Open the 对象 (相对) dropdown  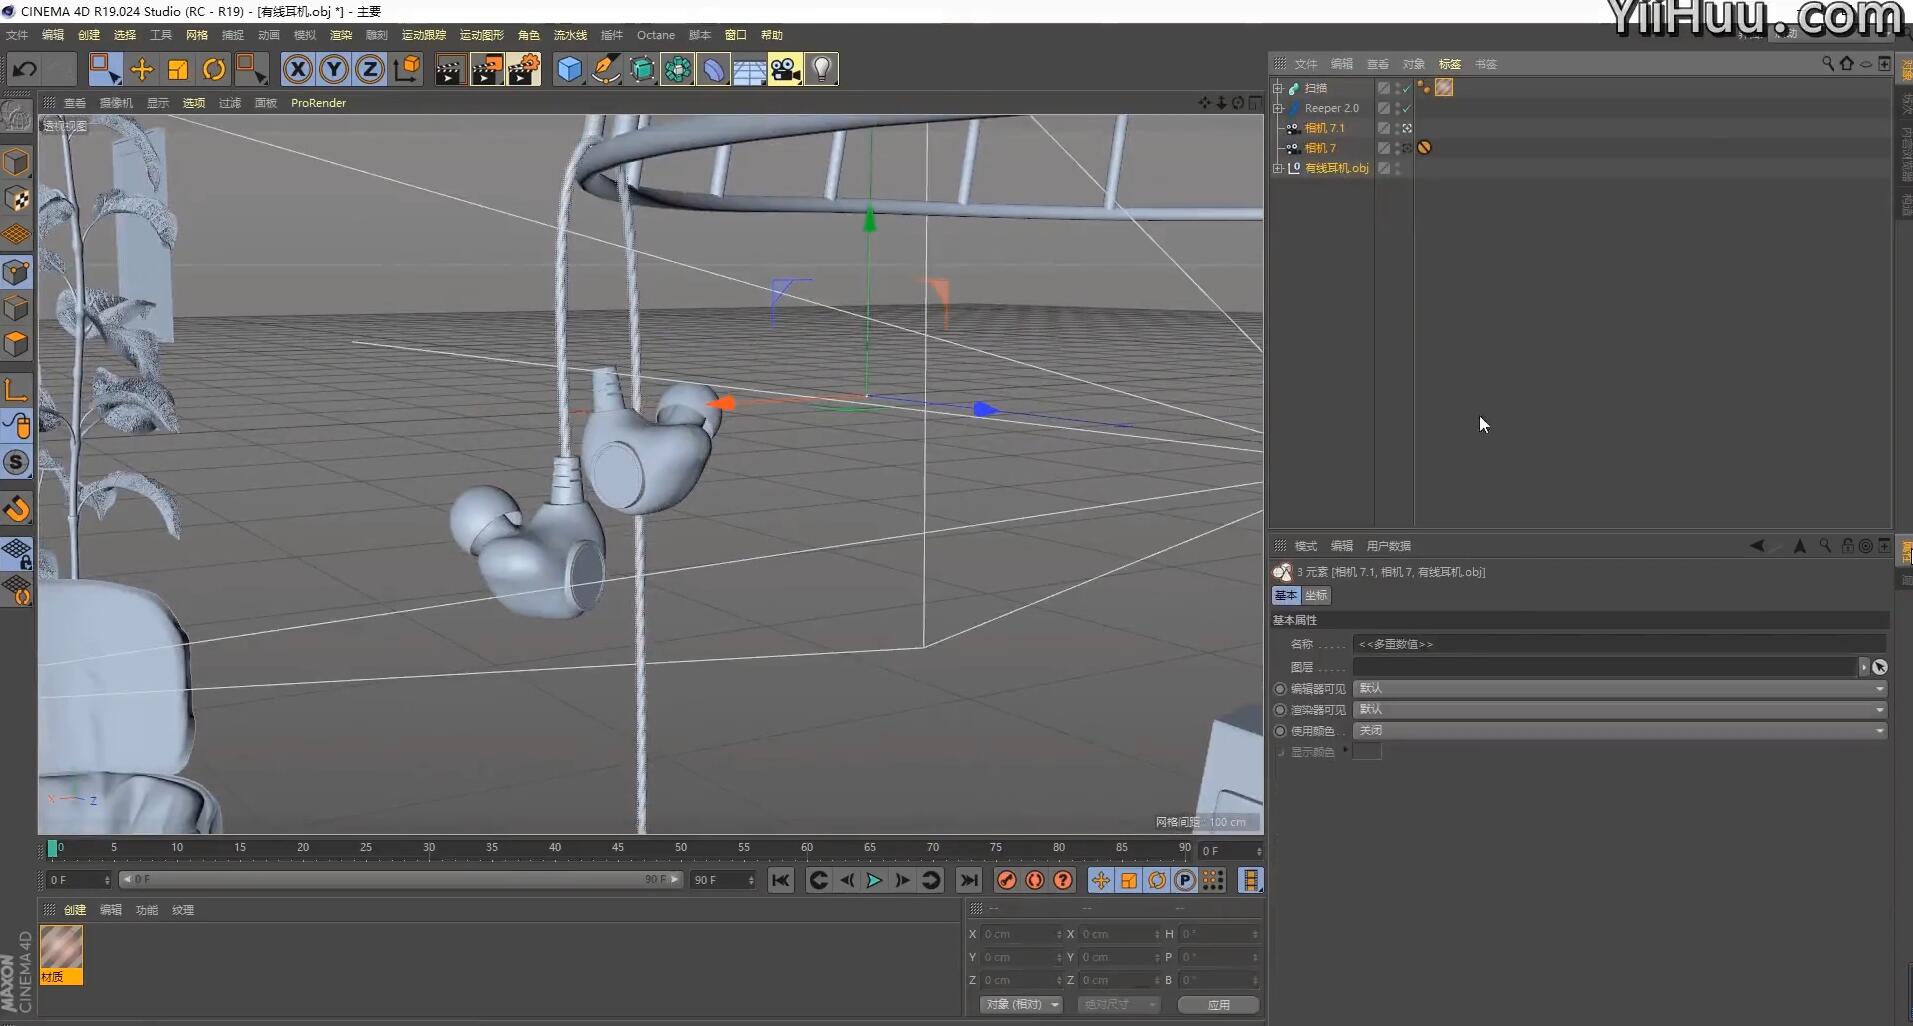[1021, 1004]
